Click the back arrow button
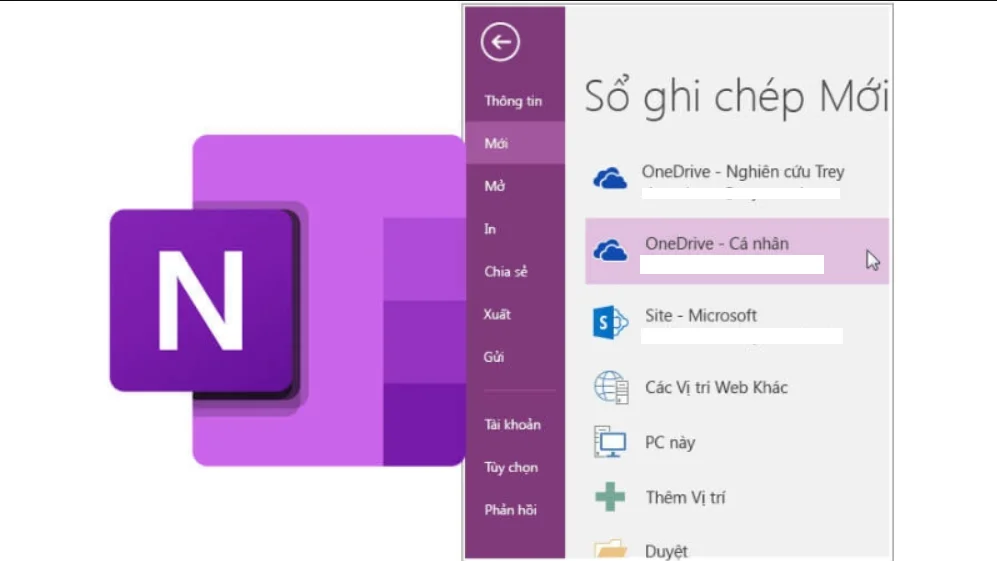The width and height of the screenshot is (997, 561). pyautogui.click(x=500, y=42)
